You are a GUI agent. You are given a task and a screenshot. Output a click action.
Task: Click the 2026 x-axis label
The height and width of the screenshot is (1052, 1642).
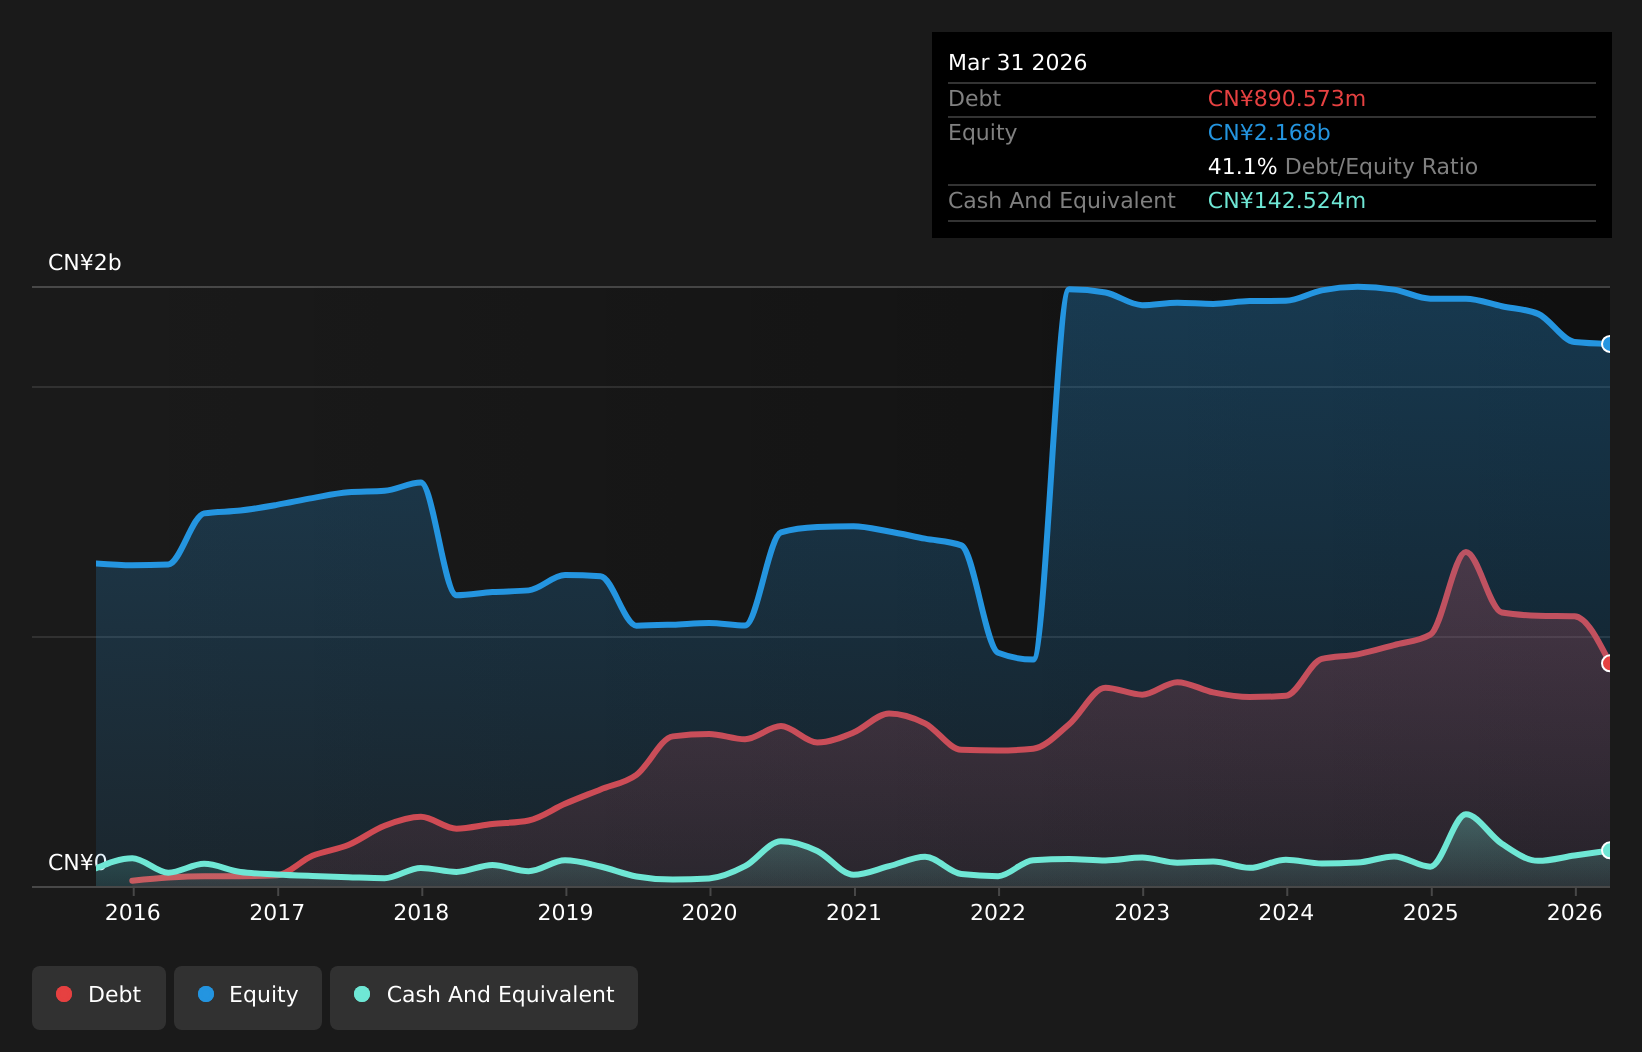click(1575, 912)
